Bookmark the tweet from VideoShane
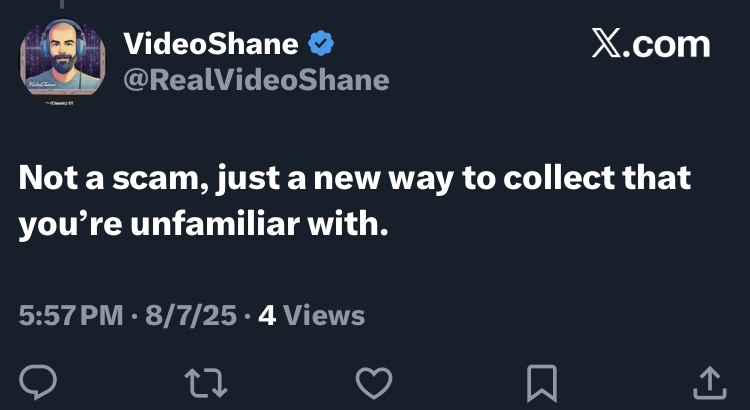The image size is (750, 410). pos(539,380)
